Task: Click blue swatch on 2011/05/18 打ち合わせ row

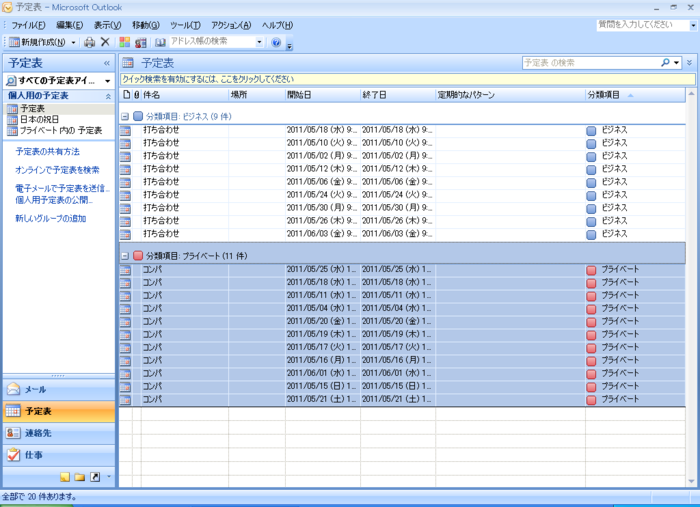Action: click(x=591, y=131)
